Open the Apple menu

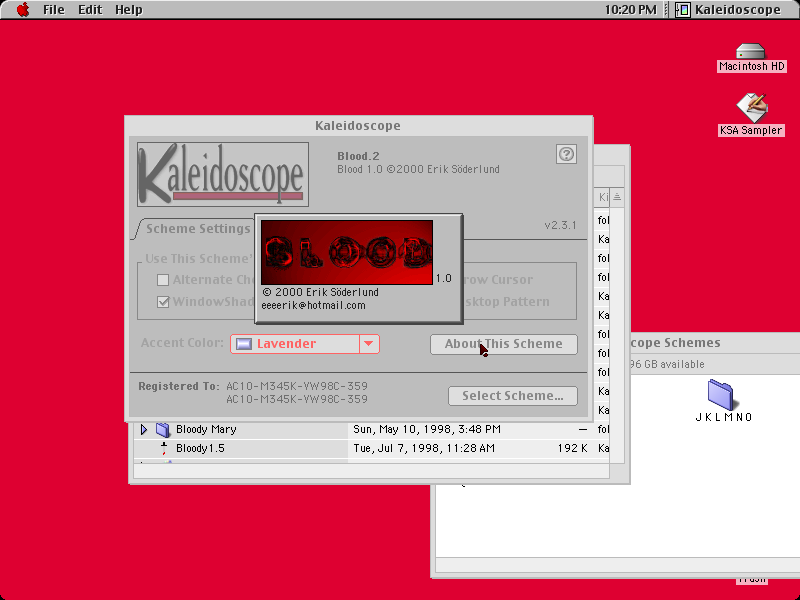click(x=23, y=10)
